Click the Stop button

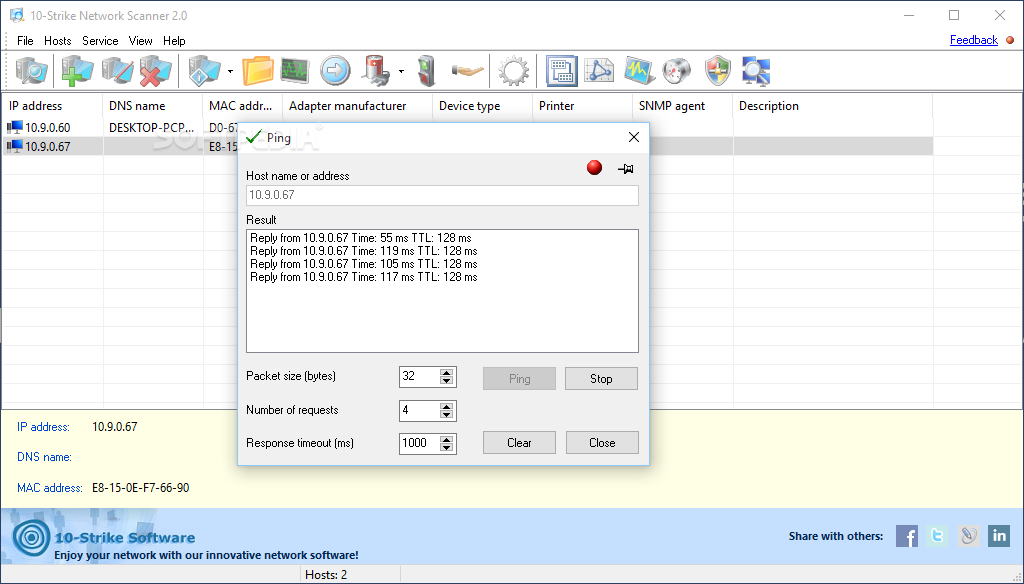(x=601, y=378)
